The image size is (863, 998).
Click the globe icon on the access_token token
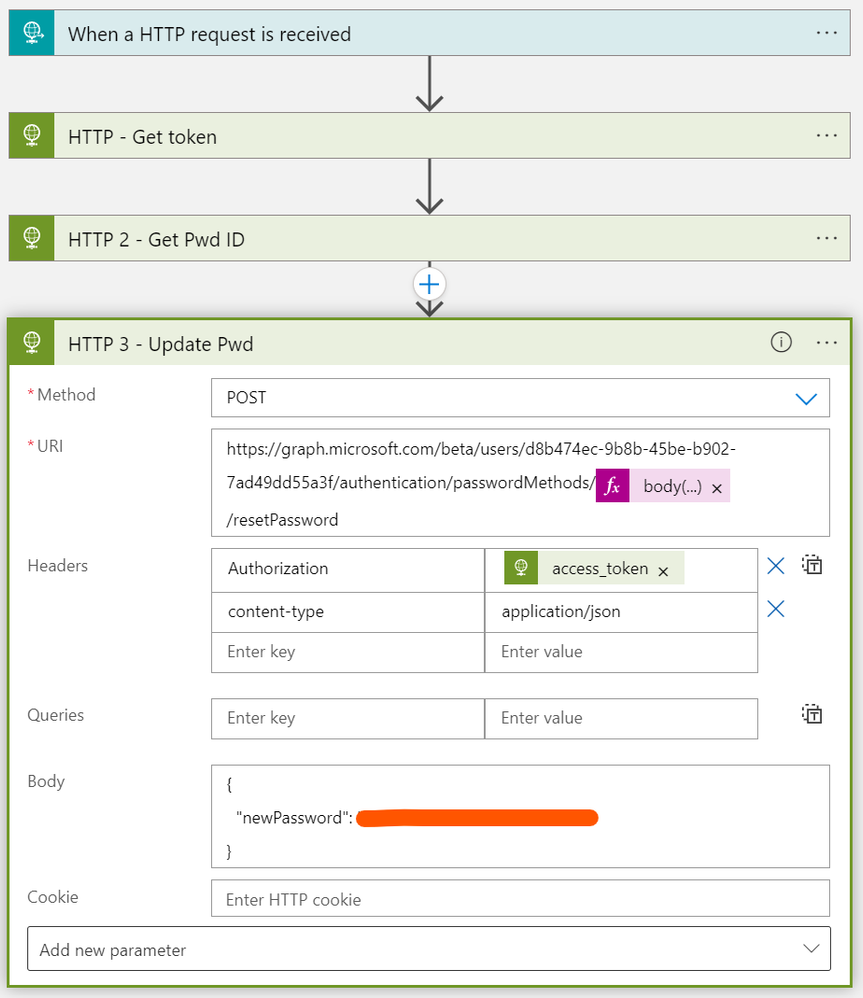[x=521, y=568]
